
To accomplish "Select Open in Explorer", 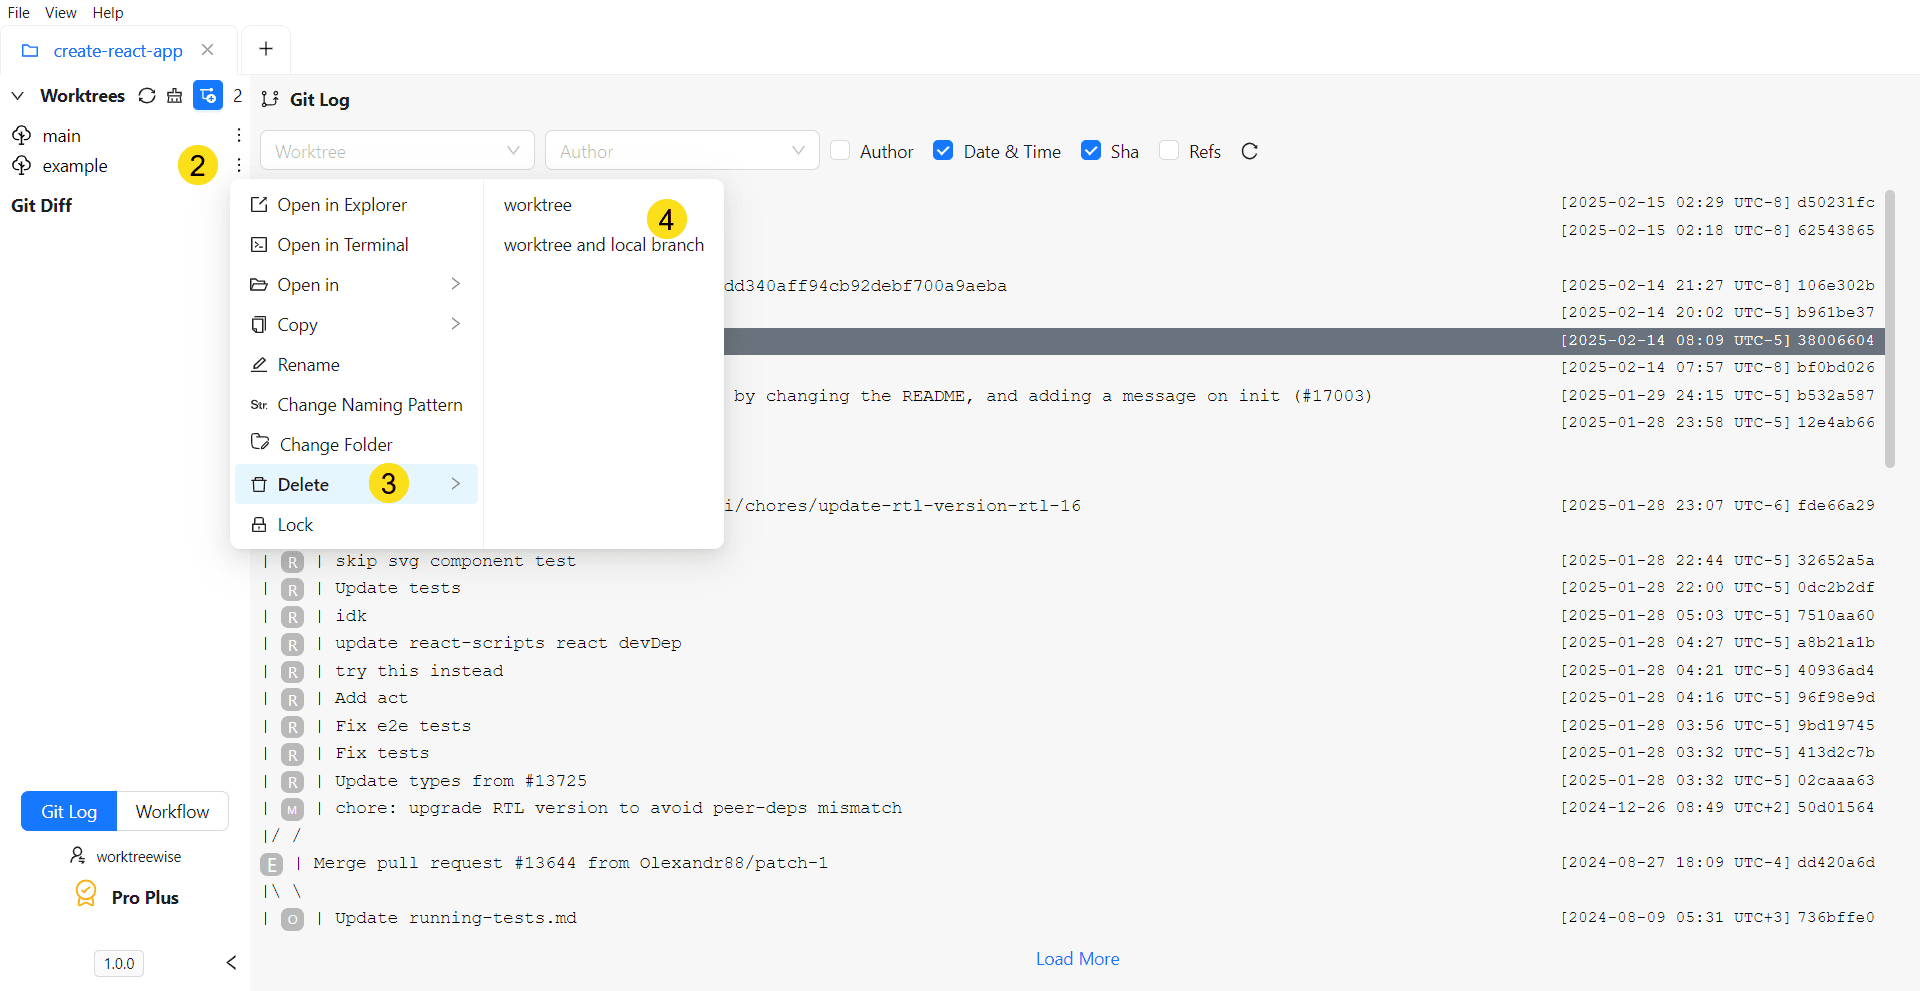I will tap(356, 205).
